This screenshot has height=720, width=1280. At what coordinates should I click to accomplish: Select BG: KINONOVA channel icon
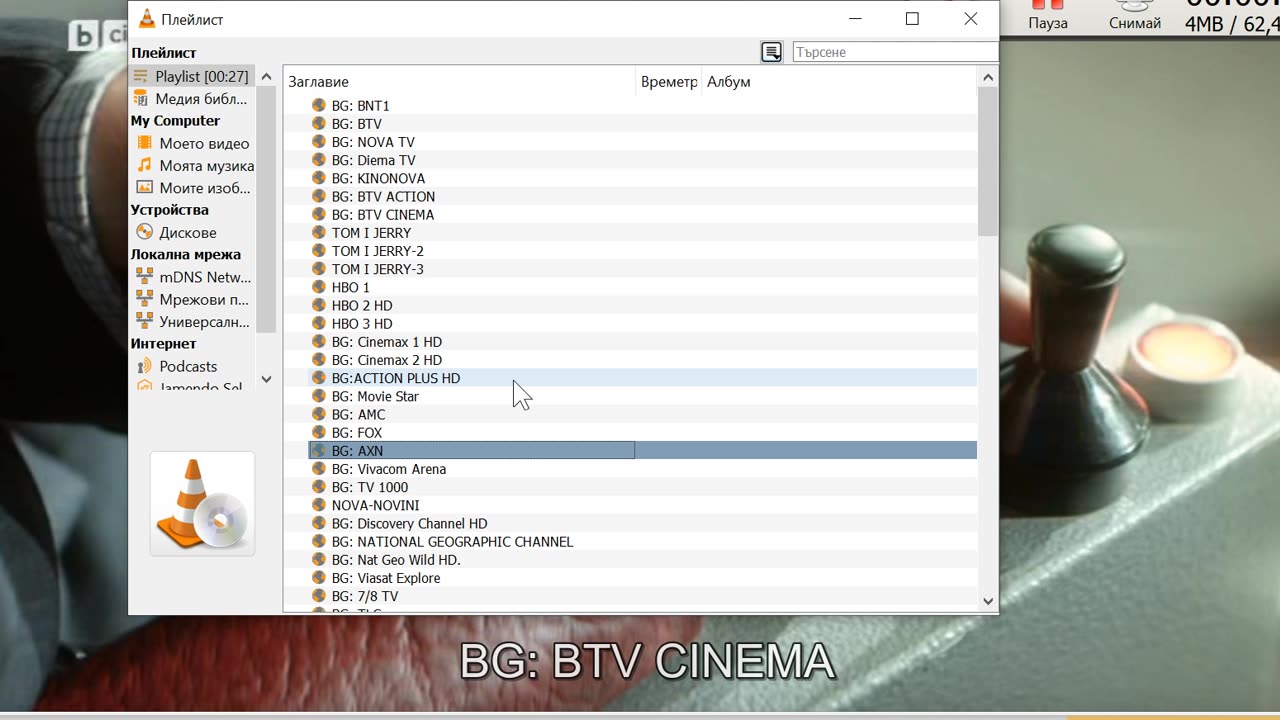pyautogui.click(x=319, y=178)
